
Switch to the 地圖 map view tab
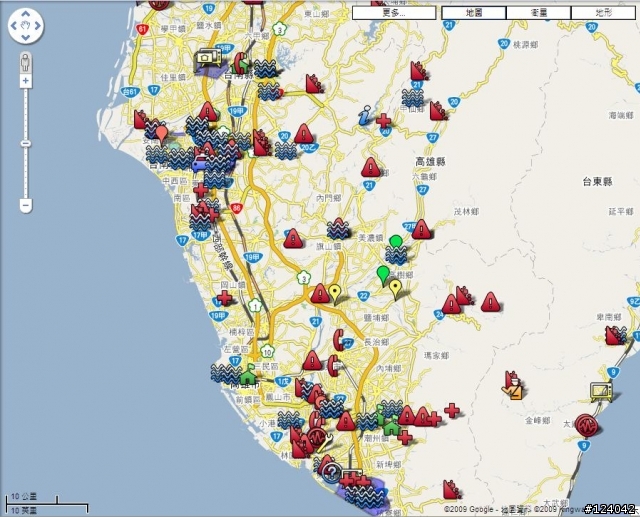coord(474,13)
